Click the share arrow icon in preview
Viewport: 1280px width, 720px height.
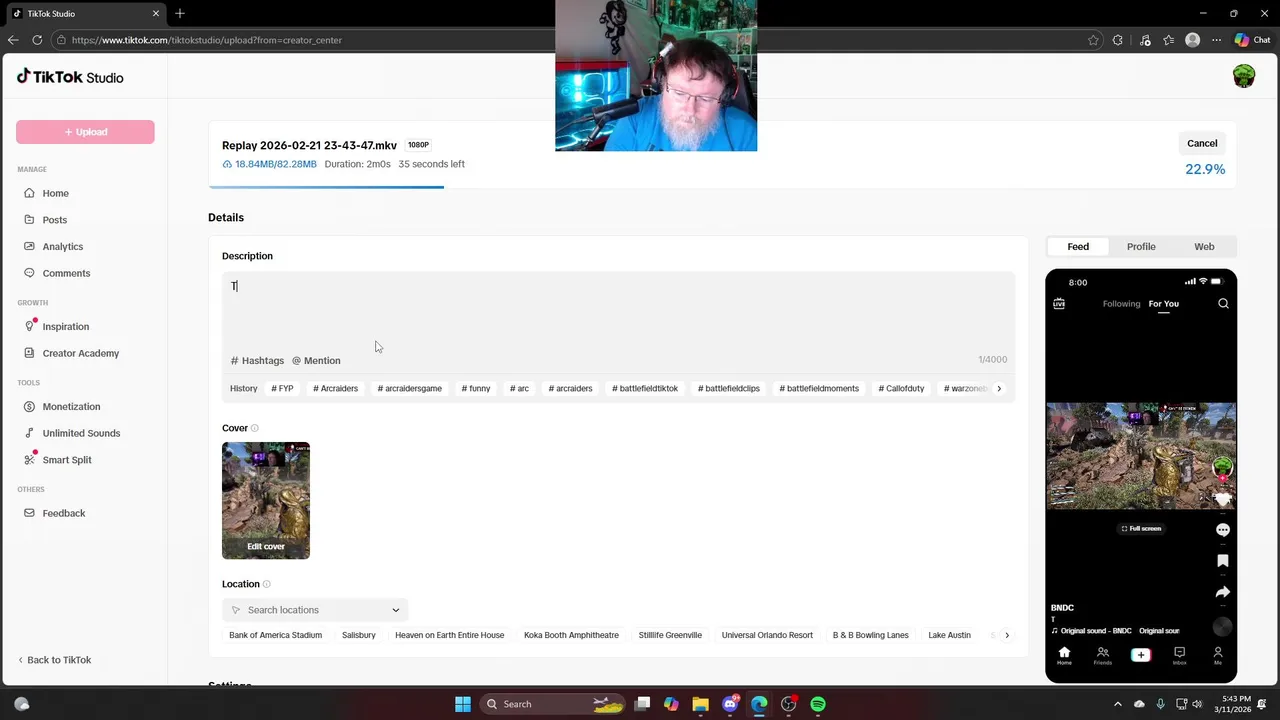[1222, 592]
